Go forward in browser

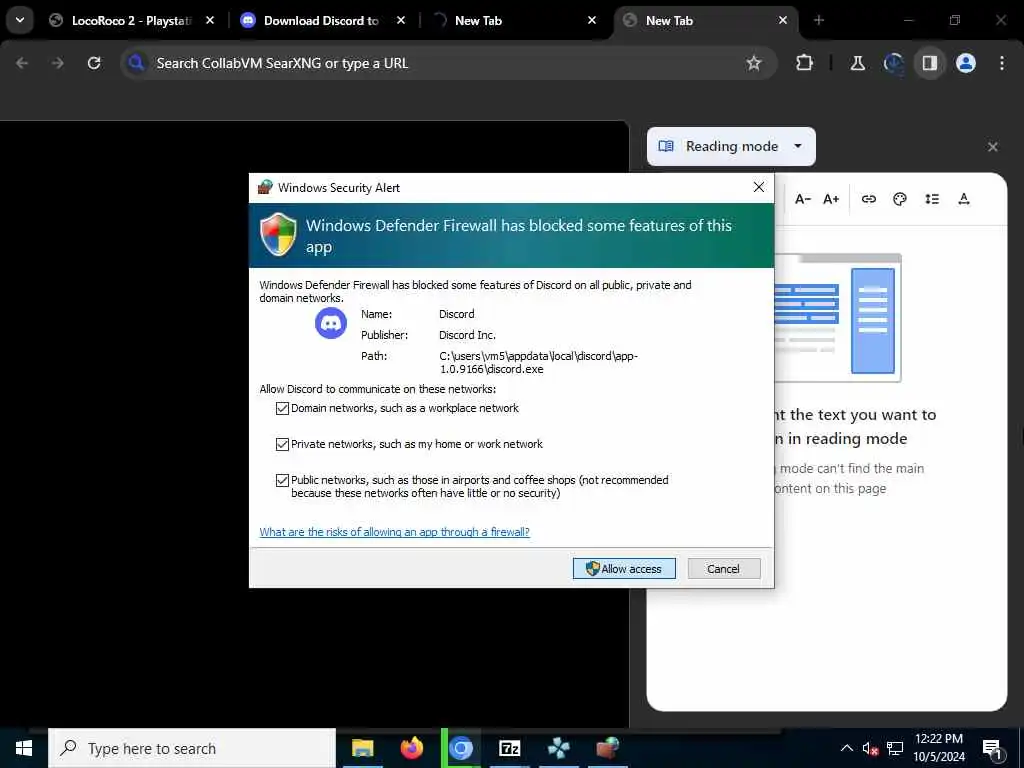[58, 63]
